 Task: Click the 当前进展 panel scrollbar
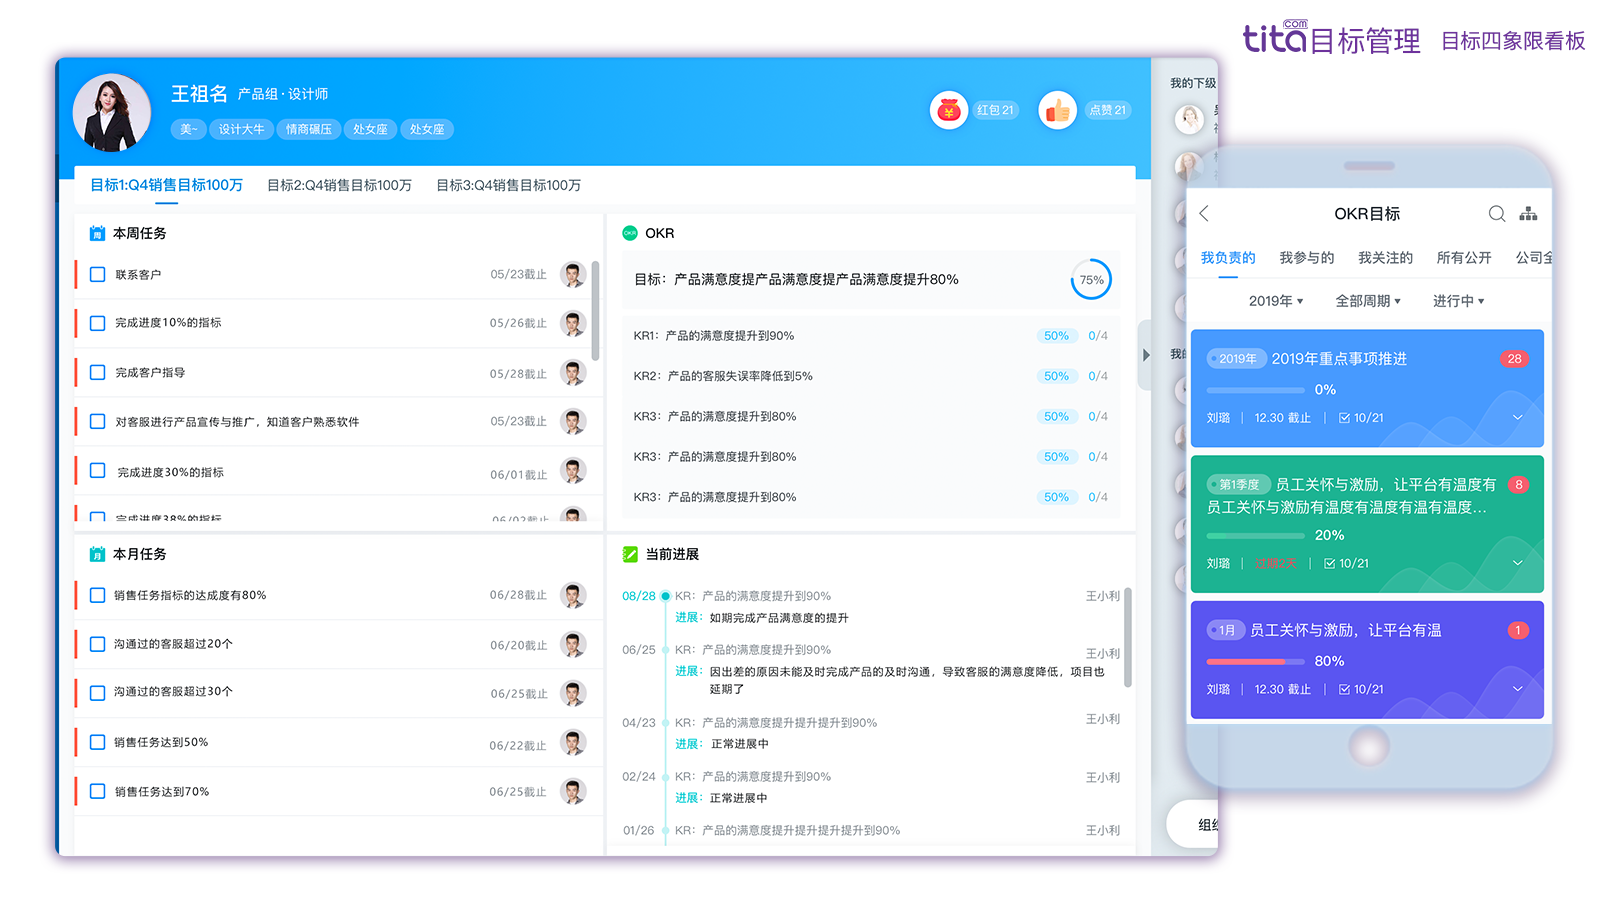(x=1128, y=638)
